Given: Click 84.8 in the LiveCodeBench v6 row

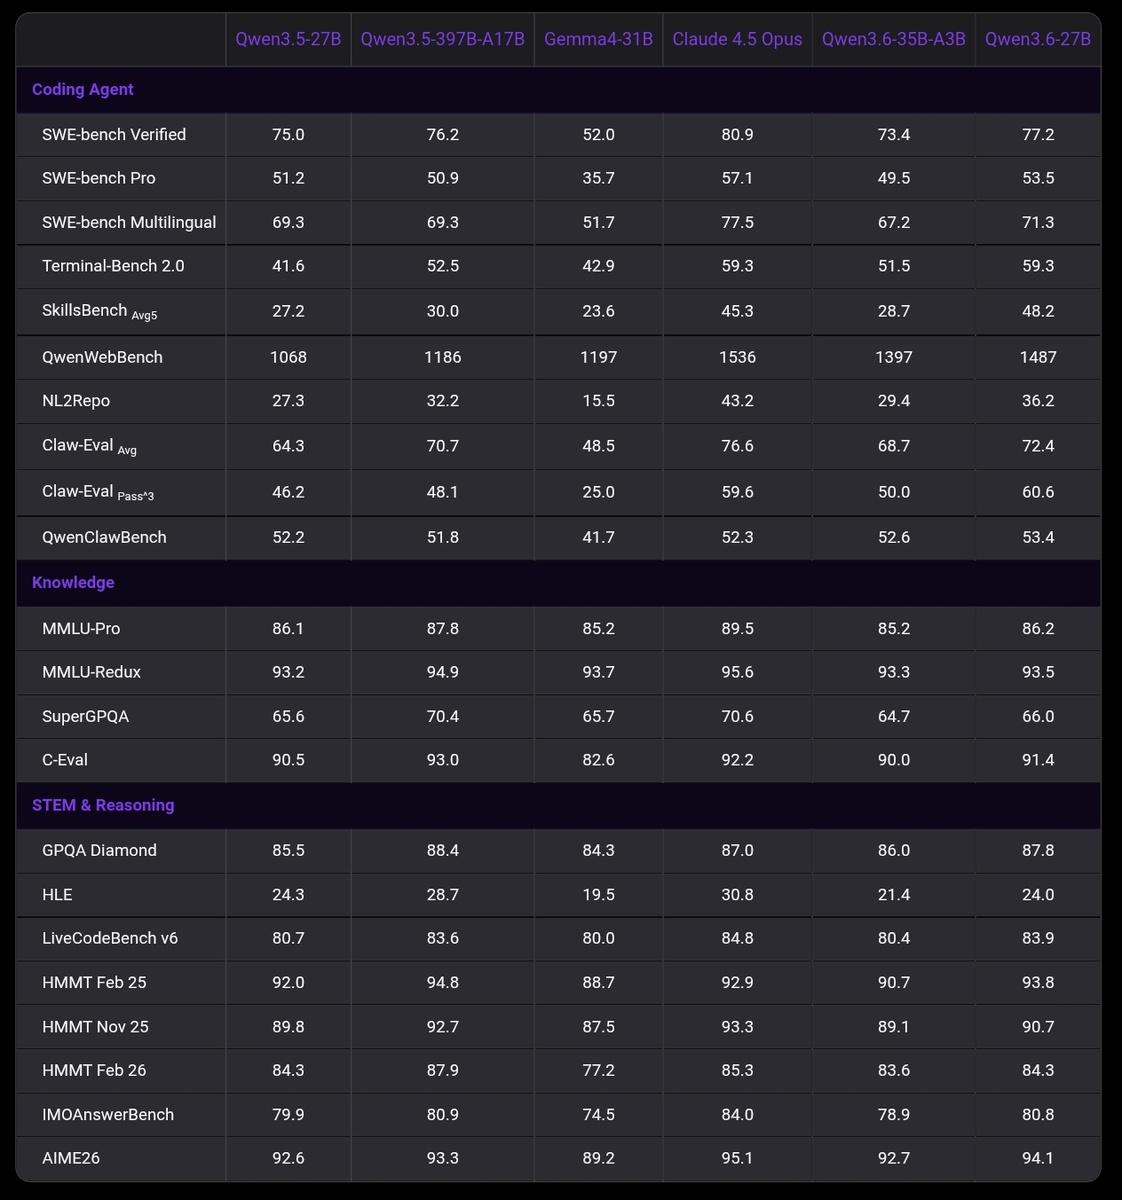Looking at the screenshot, I should (737, 938).
